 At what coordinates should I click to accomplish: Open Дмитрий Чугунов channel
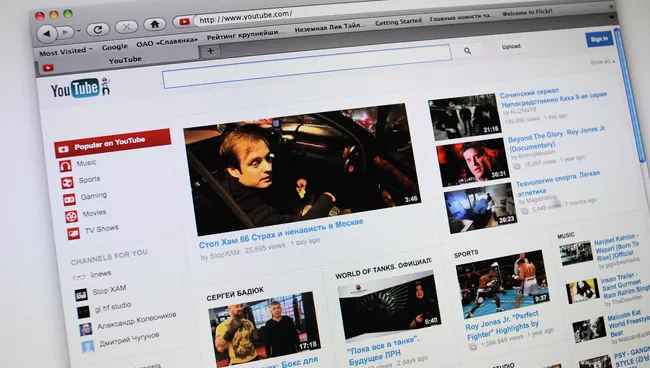(129, 339)
